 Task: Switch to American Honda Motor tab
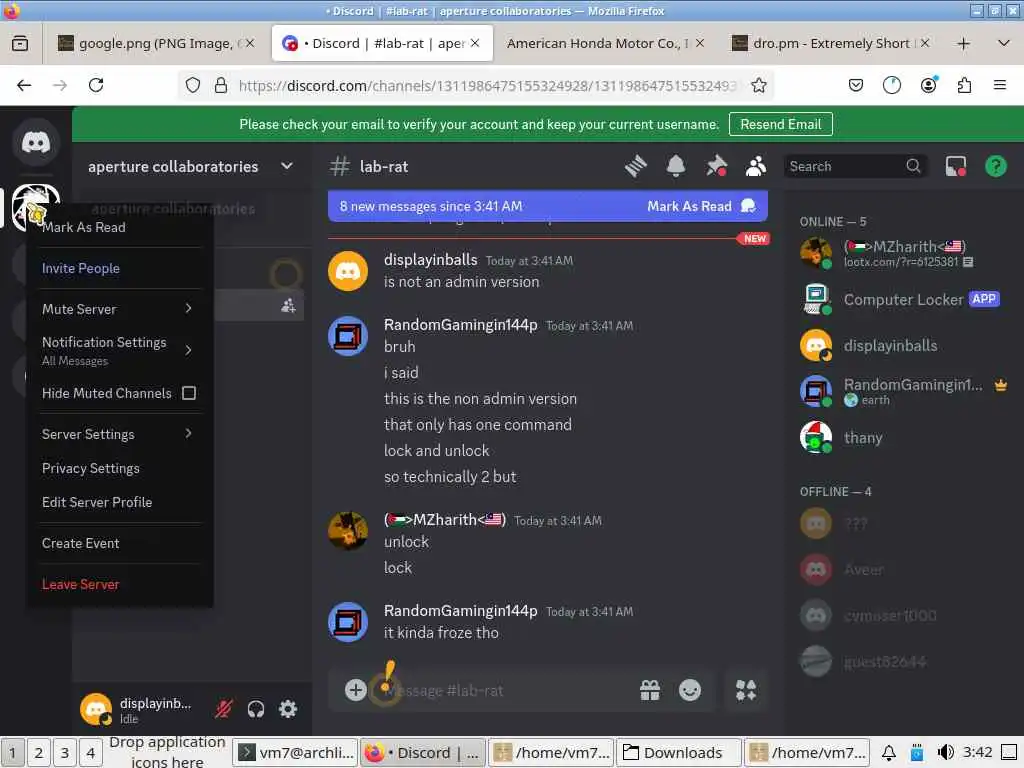604,44
